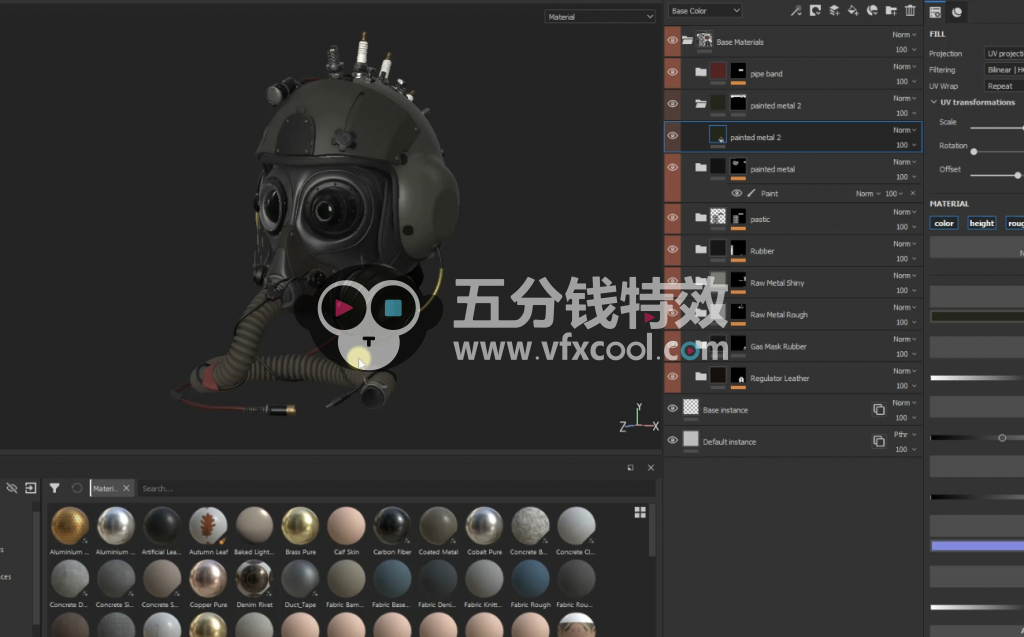Hide the painted metal layer
Viewport: 1024px width, 637px height.
(x=672, y=167)
